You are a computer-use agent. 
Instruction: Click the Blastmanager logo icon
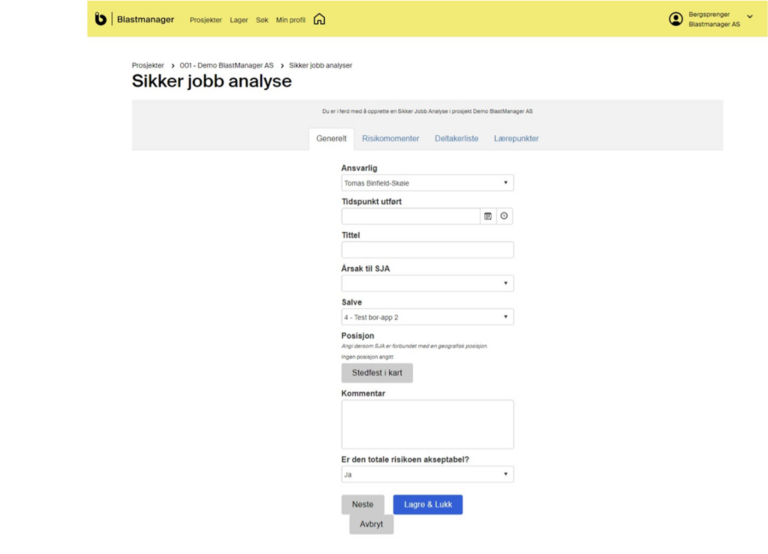coord(101,19)
